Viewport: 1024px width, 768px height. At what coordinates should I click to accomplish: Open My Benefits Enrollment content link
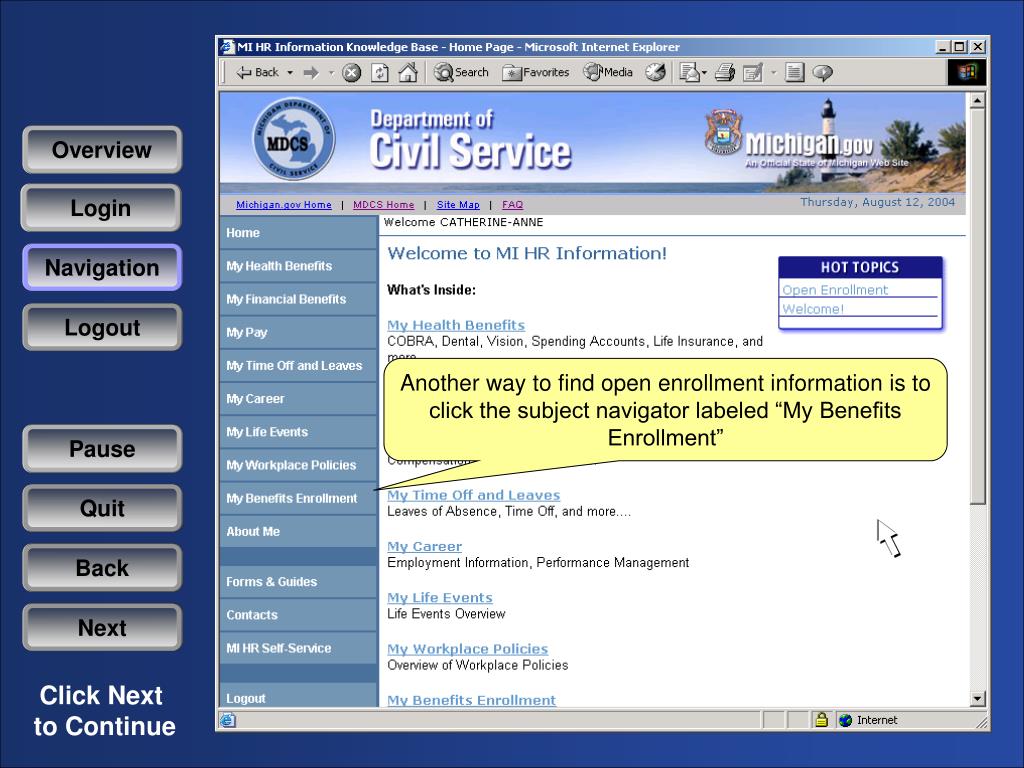click(472, 700)
